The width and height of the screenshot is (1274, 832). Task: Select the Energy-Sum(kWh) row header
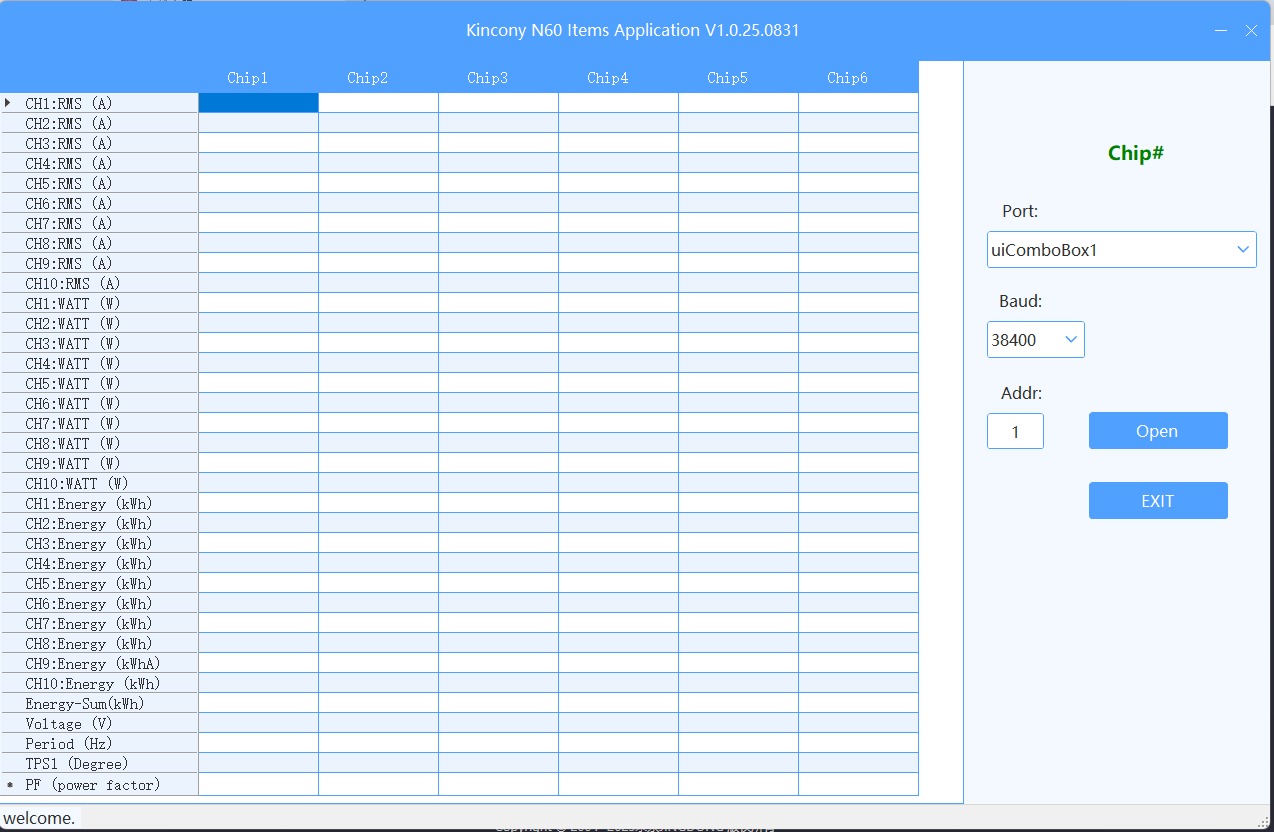click(100, 704)
